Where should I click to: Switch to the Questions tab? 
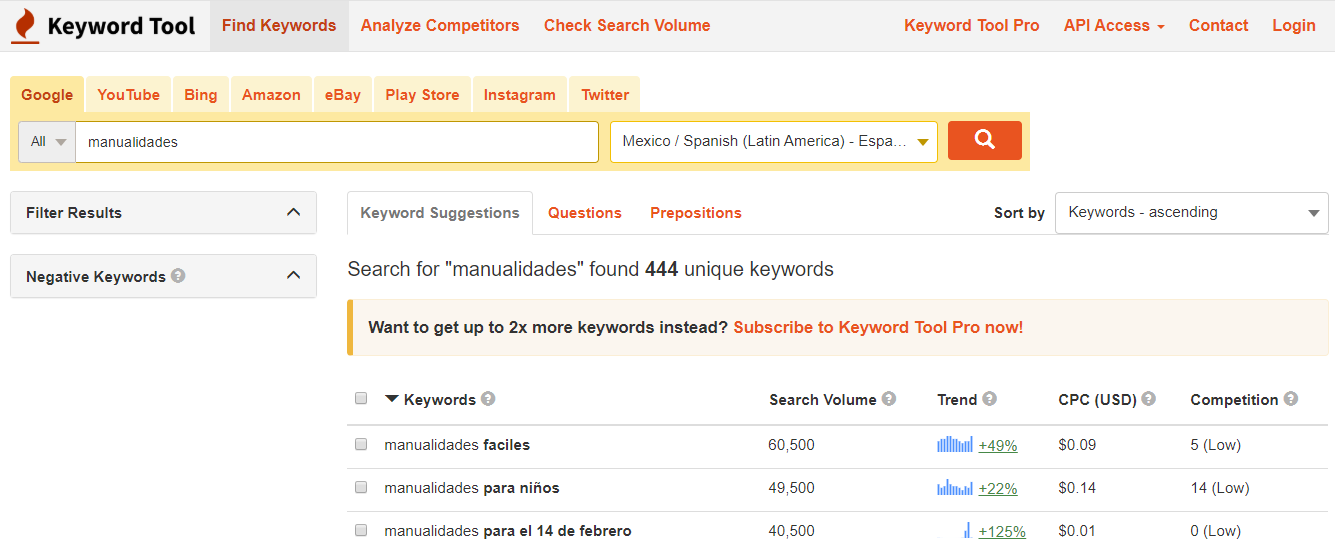[x=584, y=213]
